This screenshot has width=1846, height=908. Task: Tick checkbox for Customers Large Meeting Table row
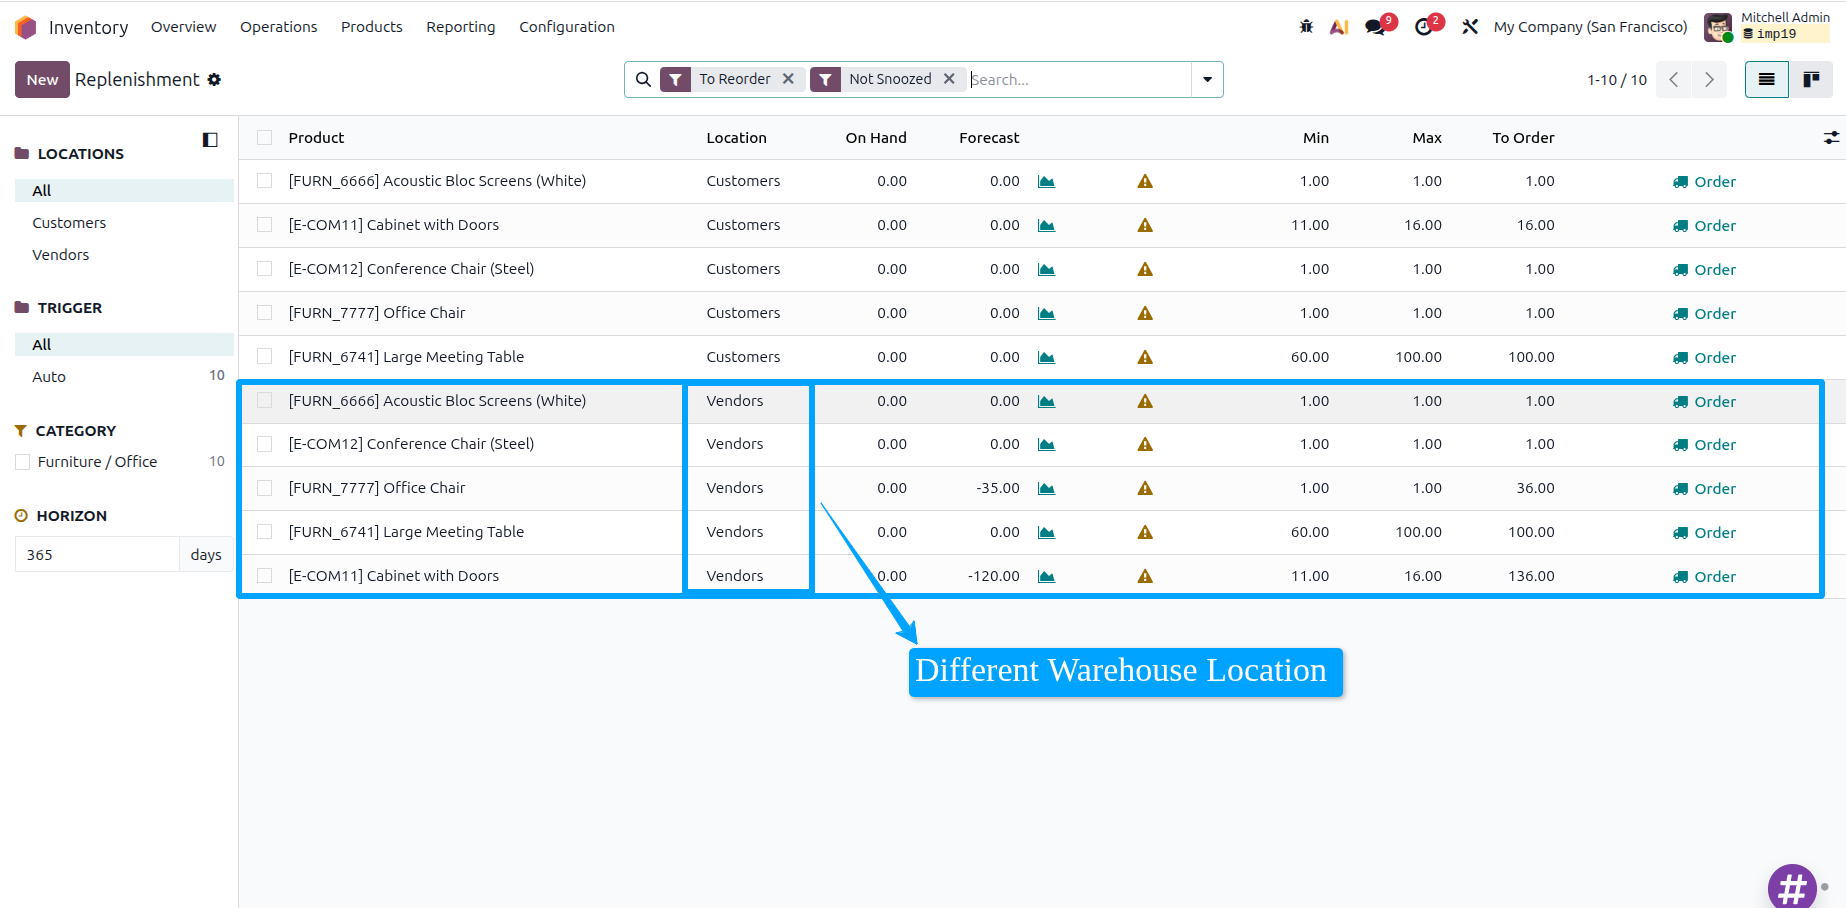[264, 357]
